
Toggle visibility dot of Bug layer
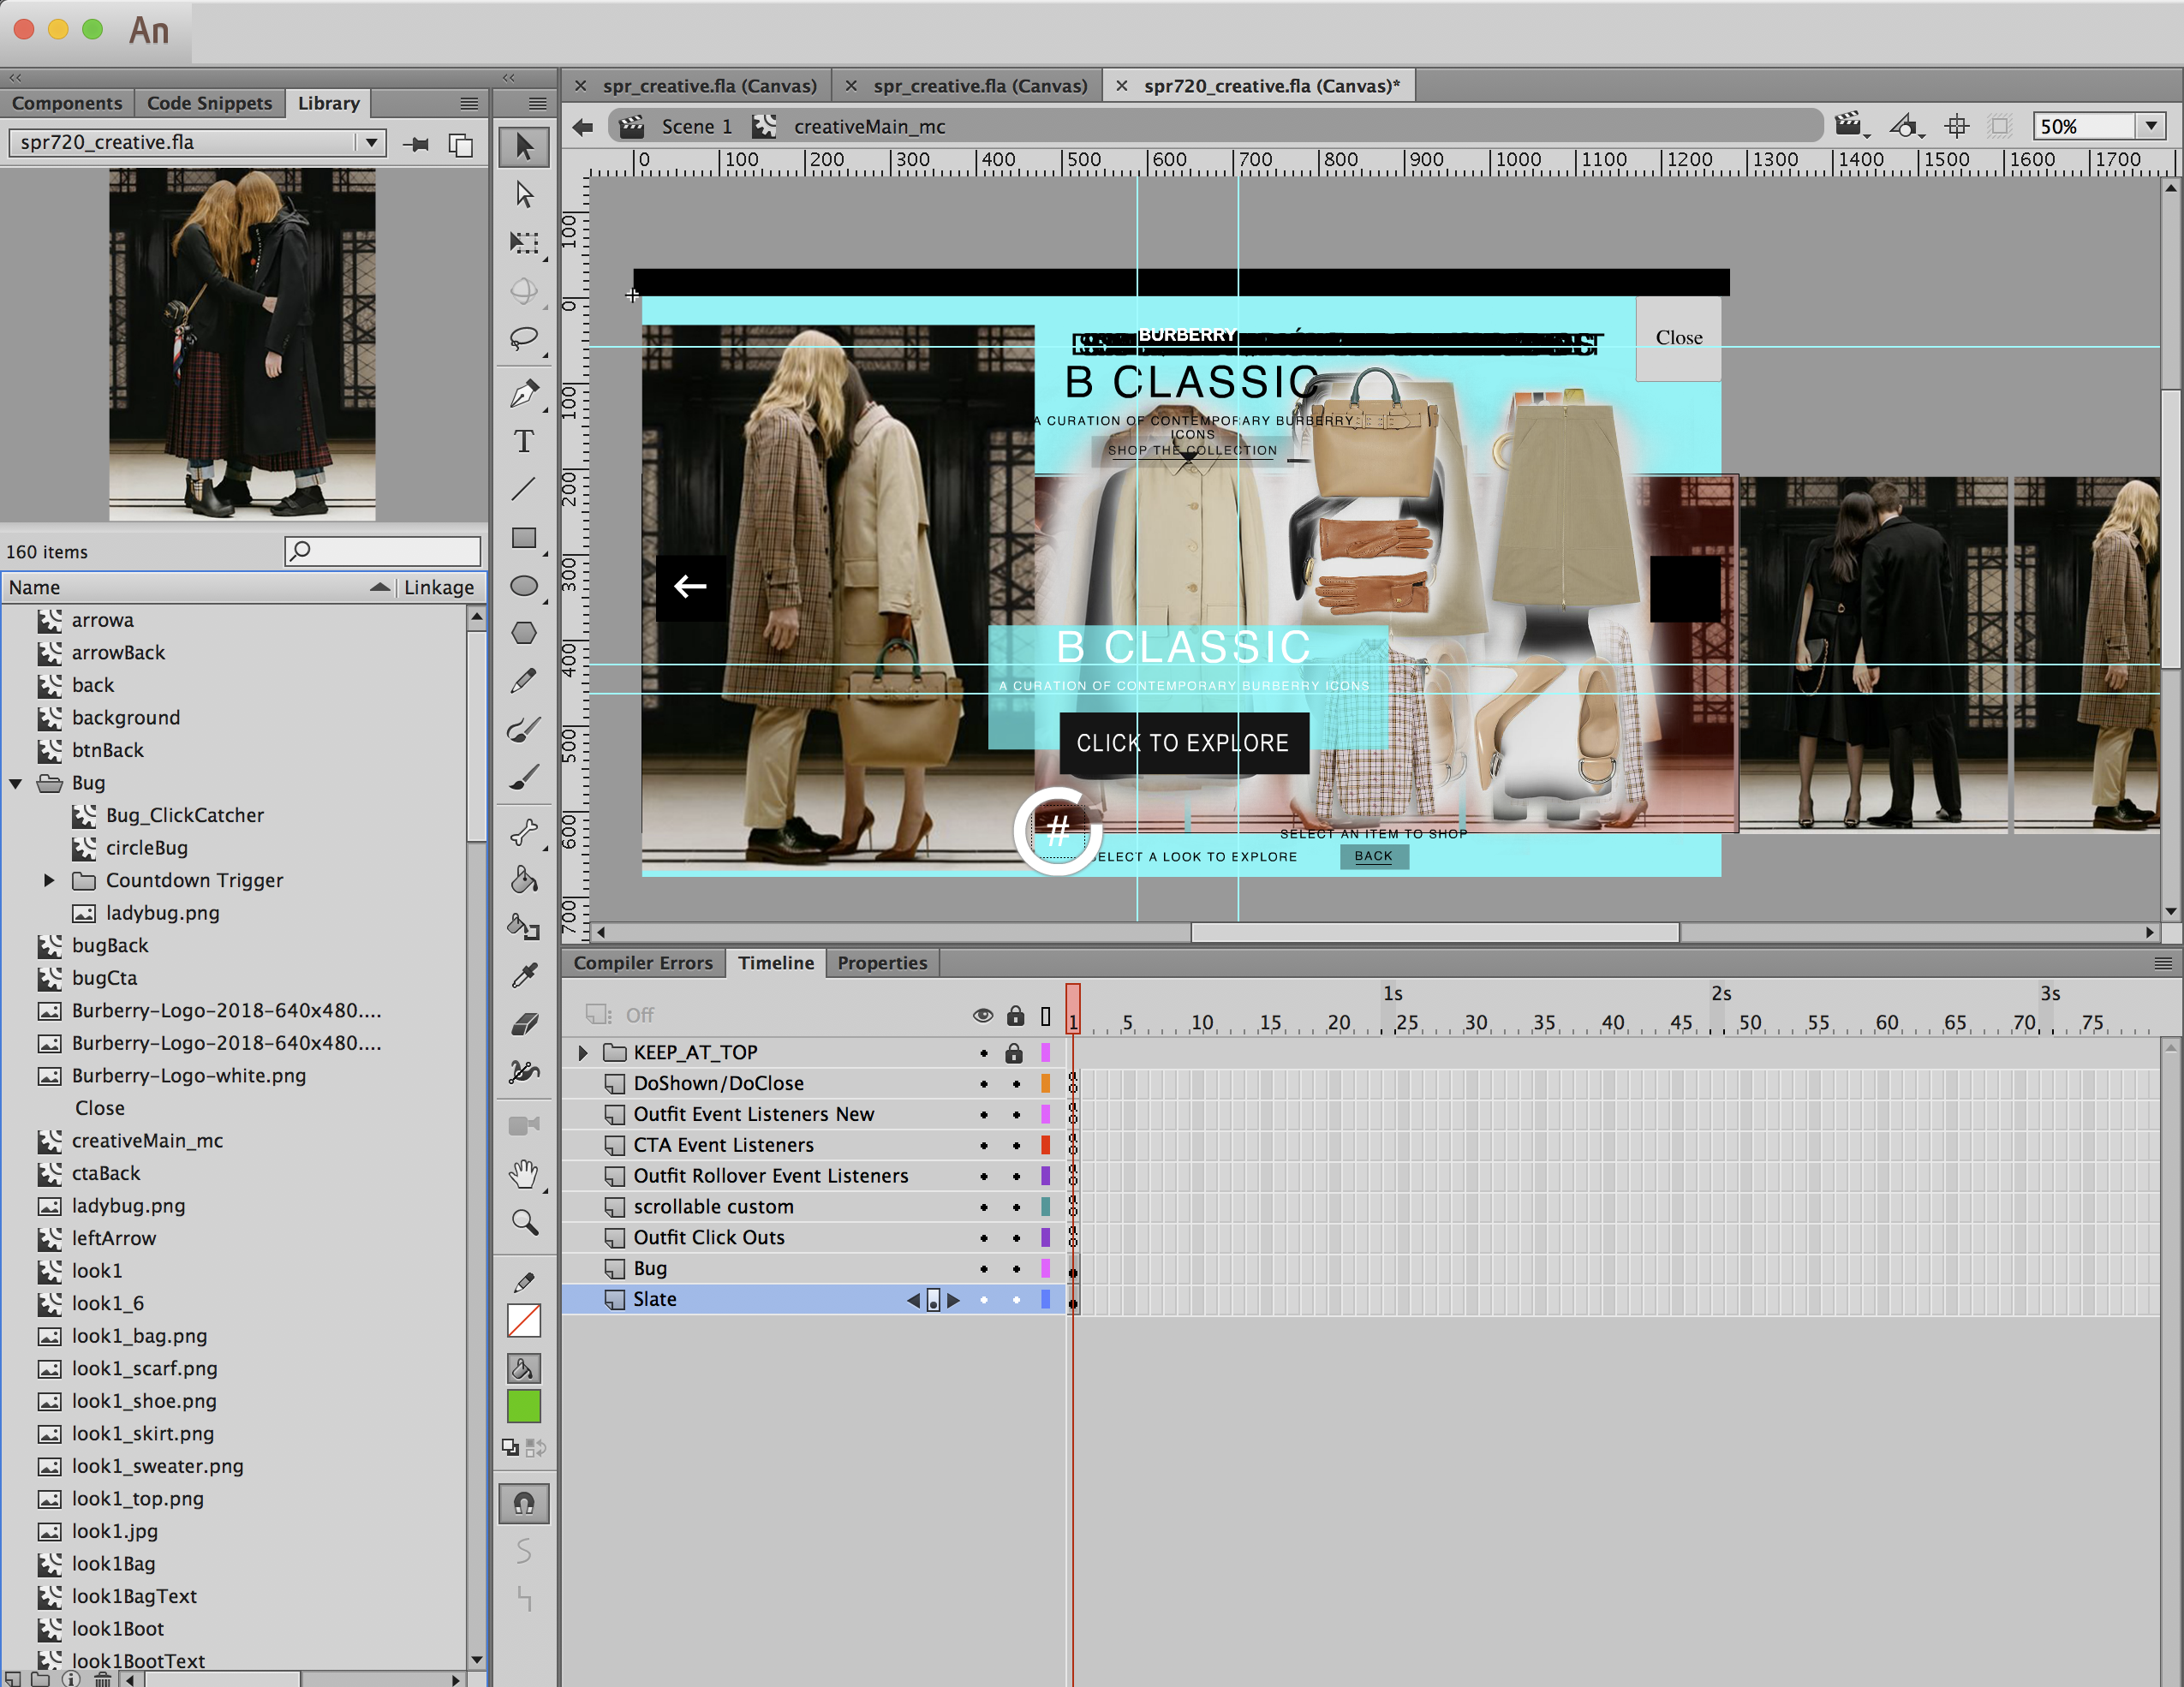click(983, 1268)
